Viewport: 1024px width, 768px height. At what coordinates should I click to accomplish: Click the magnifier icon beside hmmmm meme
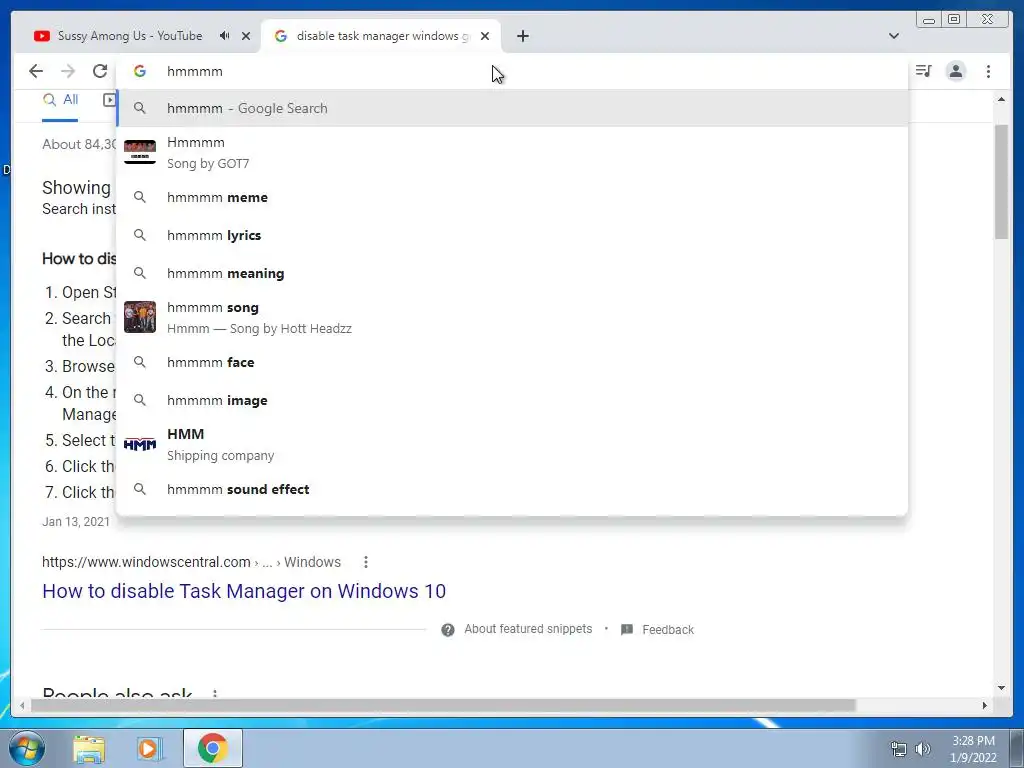(140, 197)
